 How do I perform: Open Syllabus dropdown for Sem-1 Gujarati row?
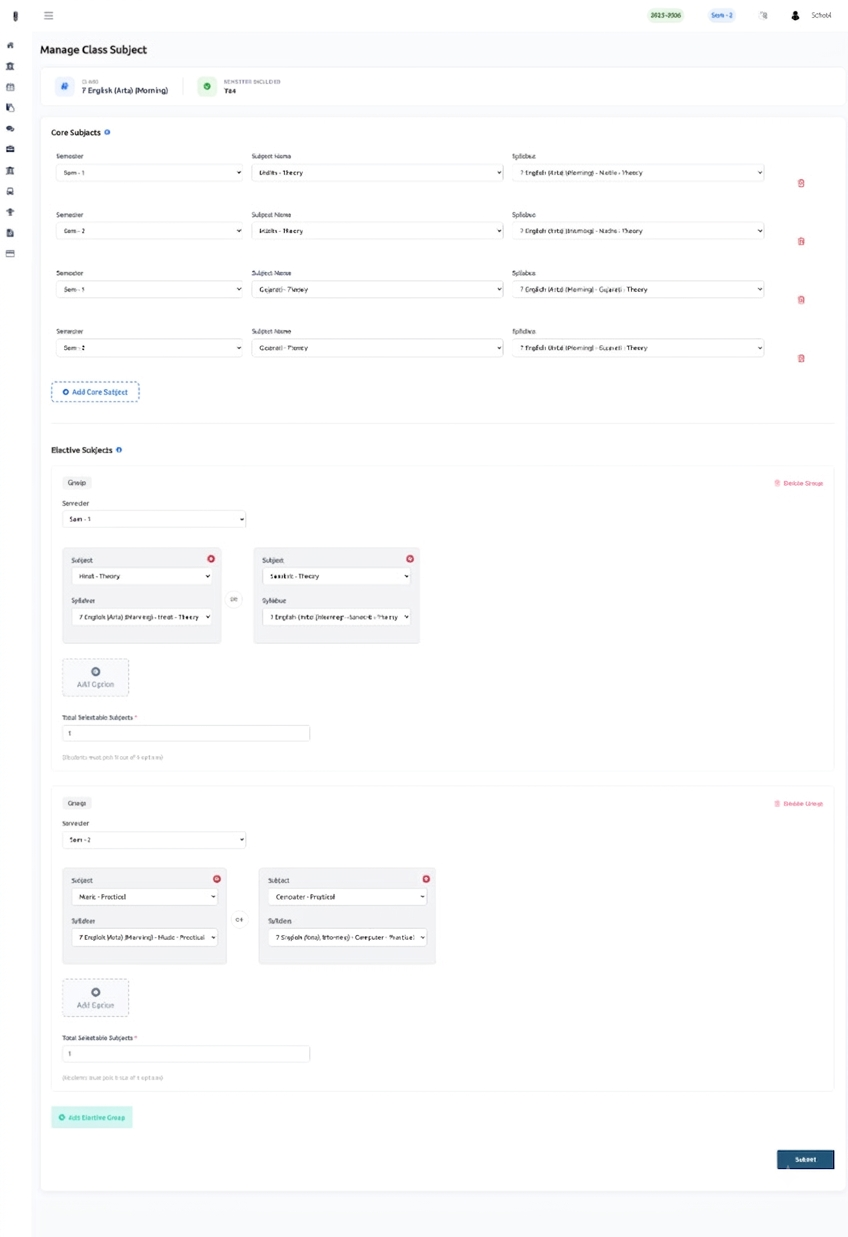tap(638, 290)
